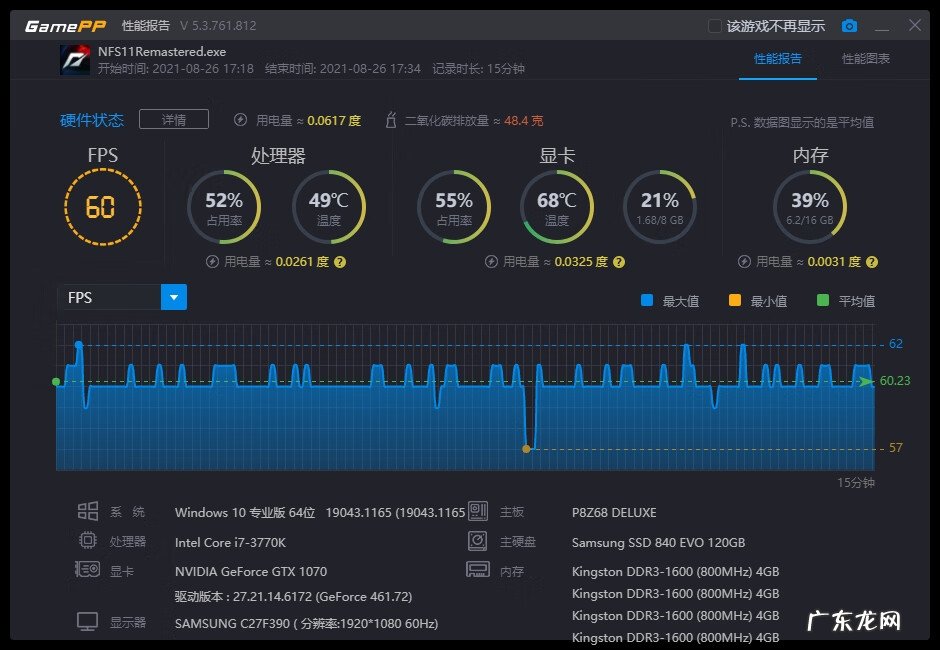Click the graphics card hardware icon

(88, 570)
